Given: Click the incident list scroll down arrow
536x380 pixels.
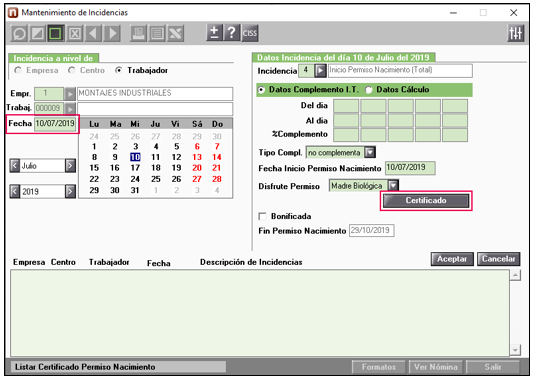Looking at the screenshot, I should (x=515, y=350).
